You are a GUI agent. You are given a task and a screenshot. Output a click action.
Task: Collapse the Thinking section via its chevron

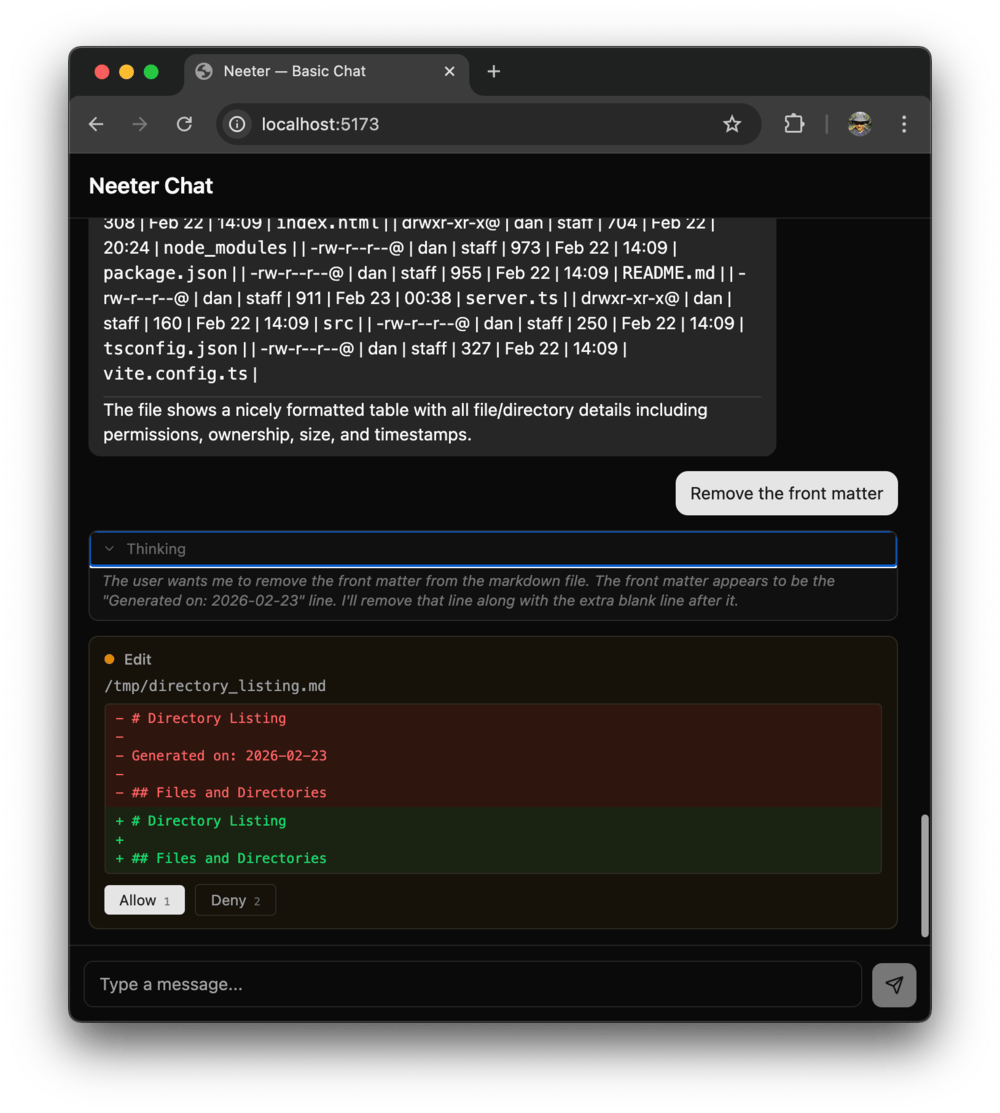point(110,549)
